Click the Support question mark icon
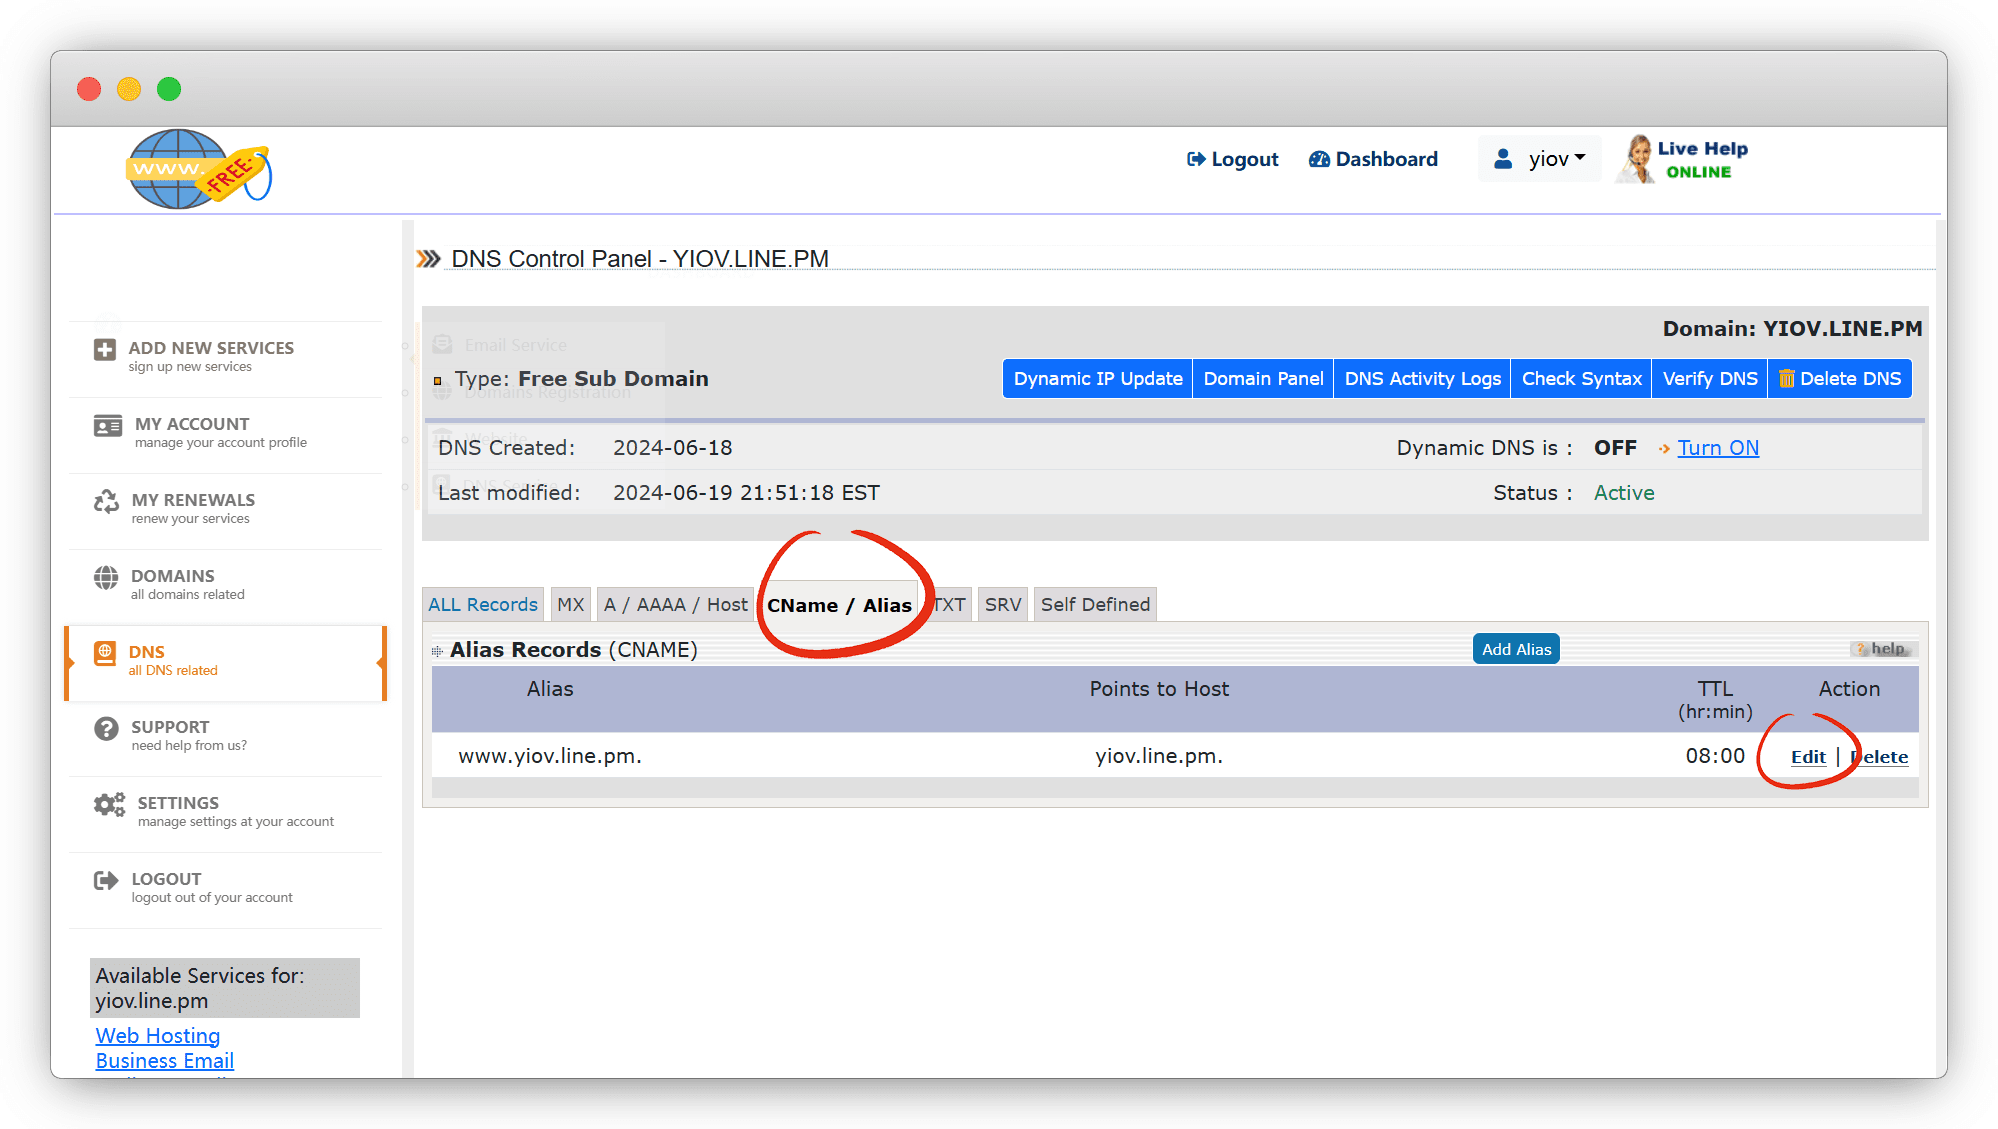 [x=106, y=729]
